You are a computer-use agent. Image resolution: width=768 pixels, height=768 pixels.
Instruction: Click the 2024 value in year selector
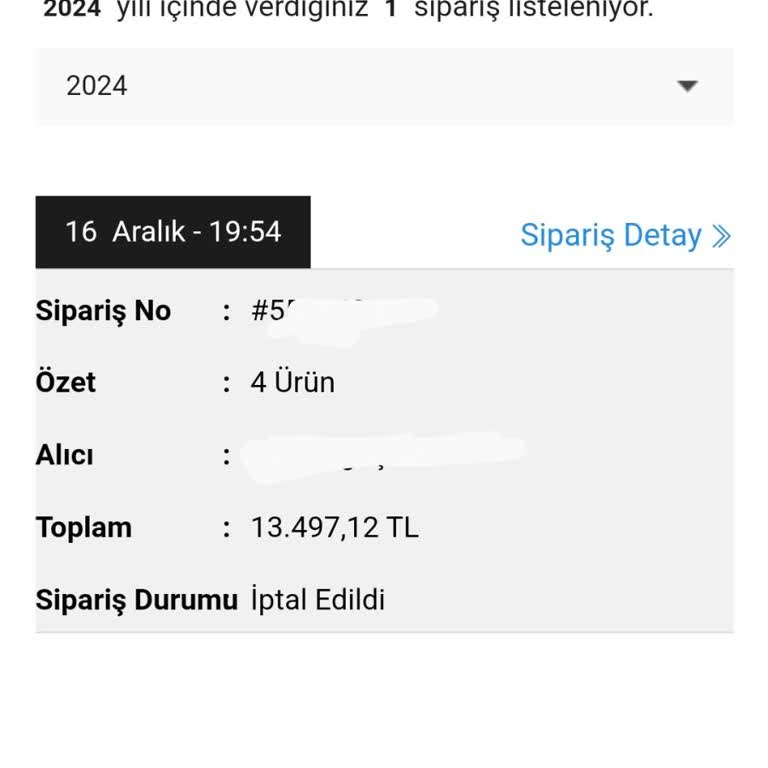pos(97,86)
